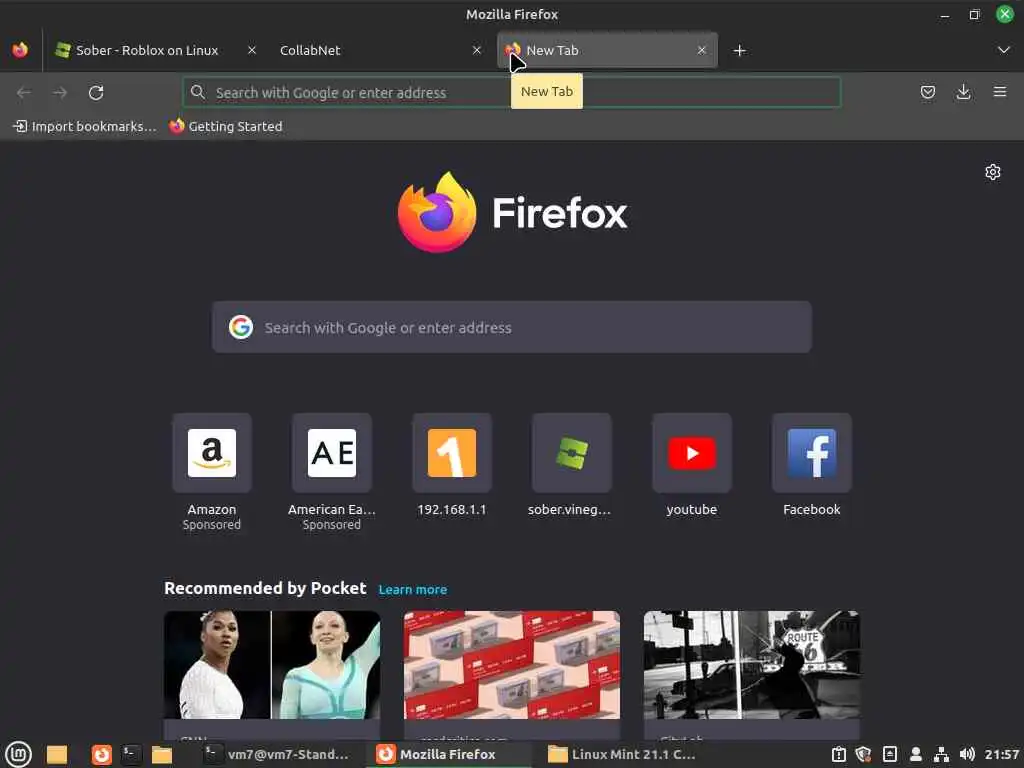The width and height of the screenshot is (1024, 768).
Task: Open the update manager shield icon
Action: (863, 754)
